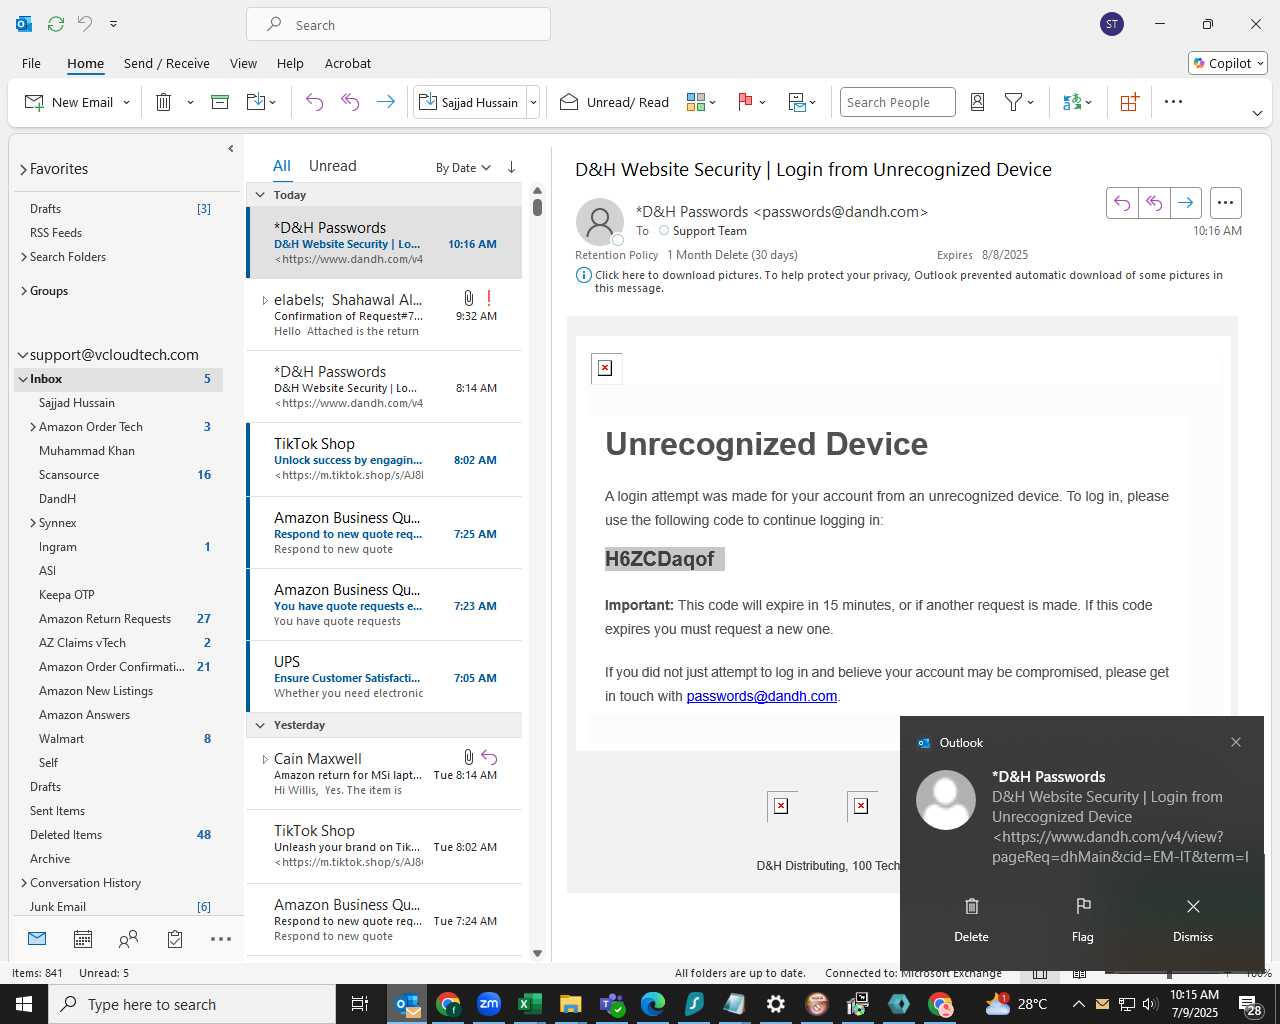
Task: Open the UPS 7:05 AM email
Action: click(385, 677)
